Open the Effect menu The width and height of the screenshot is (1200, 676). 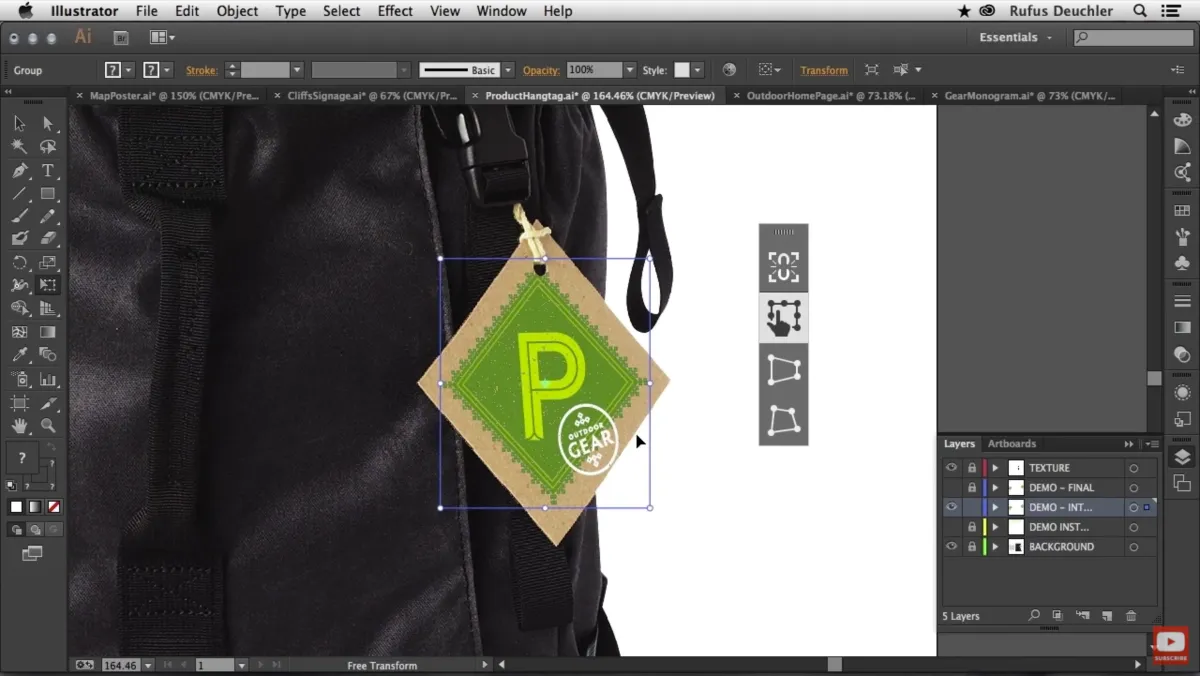click(395, 11)
